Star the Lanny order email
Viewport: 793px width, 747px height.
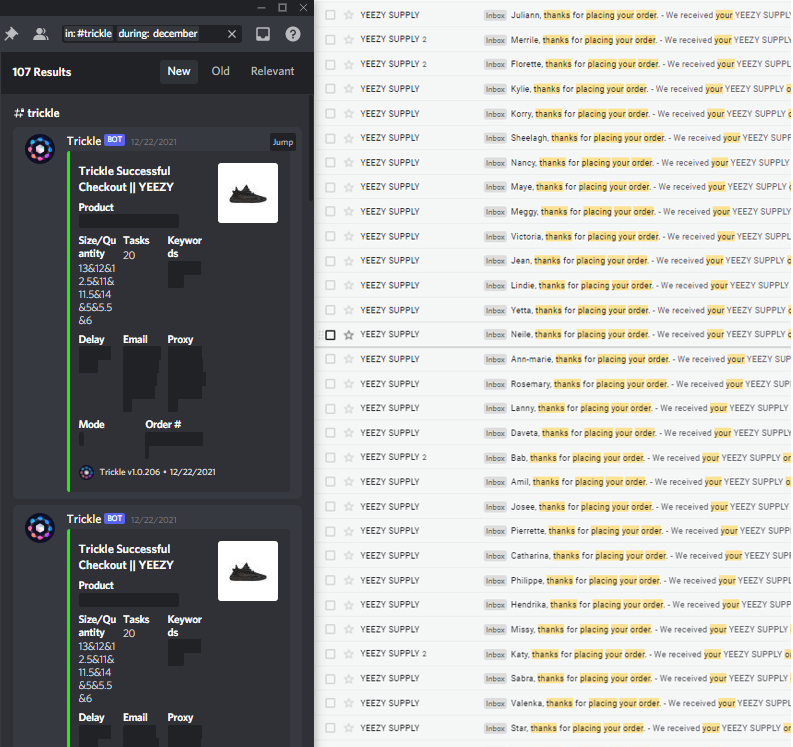pos(348,408)
